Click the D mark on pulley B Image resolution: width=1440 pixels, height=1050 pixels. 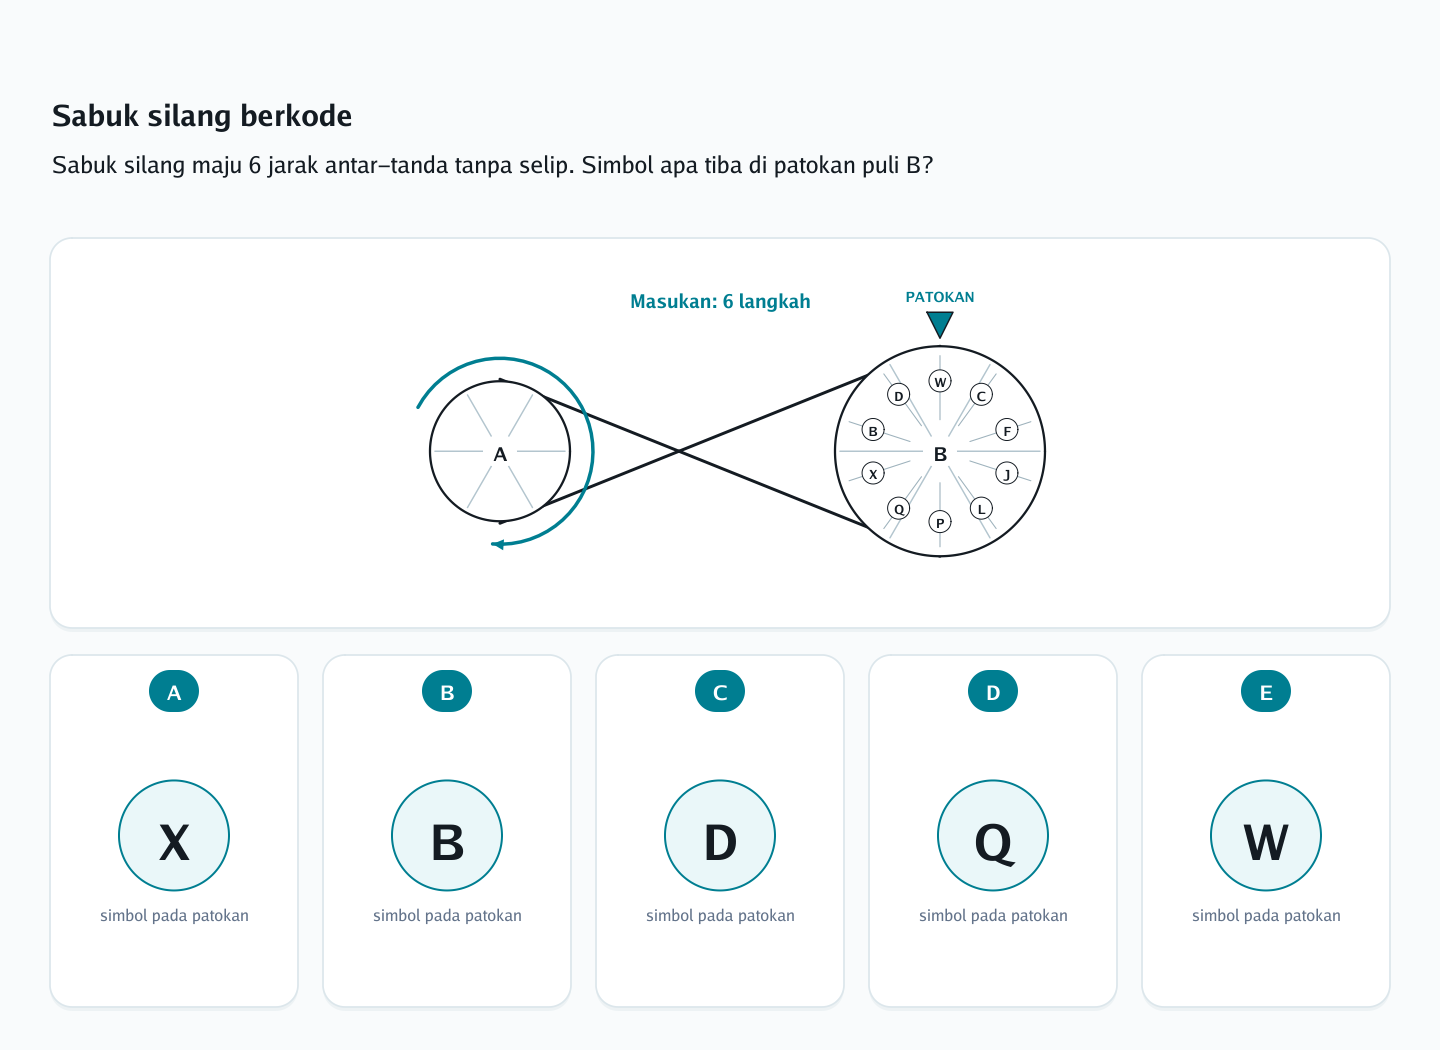coord(899,395)
